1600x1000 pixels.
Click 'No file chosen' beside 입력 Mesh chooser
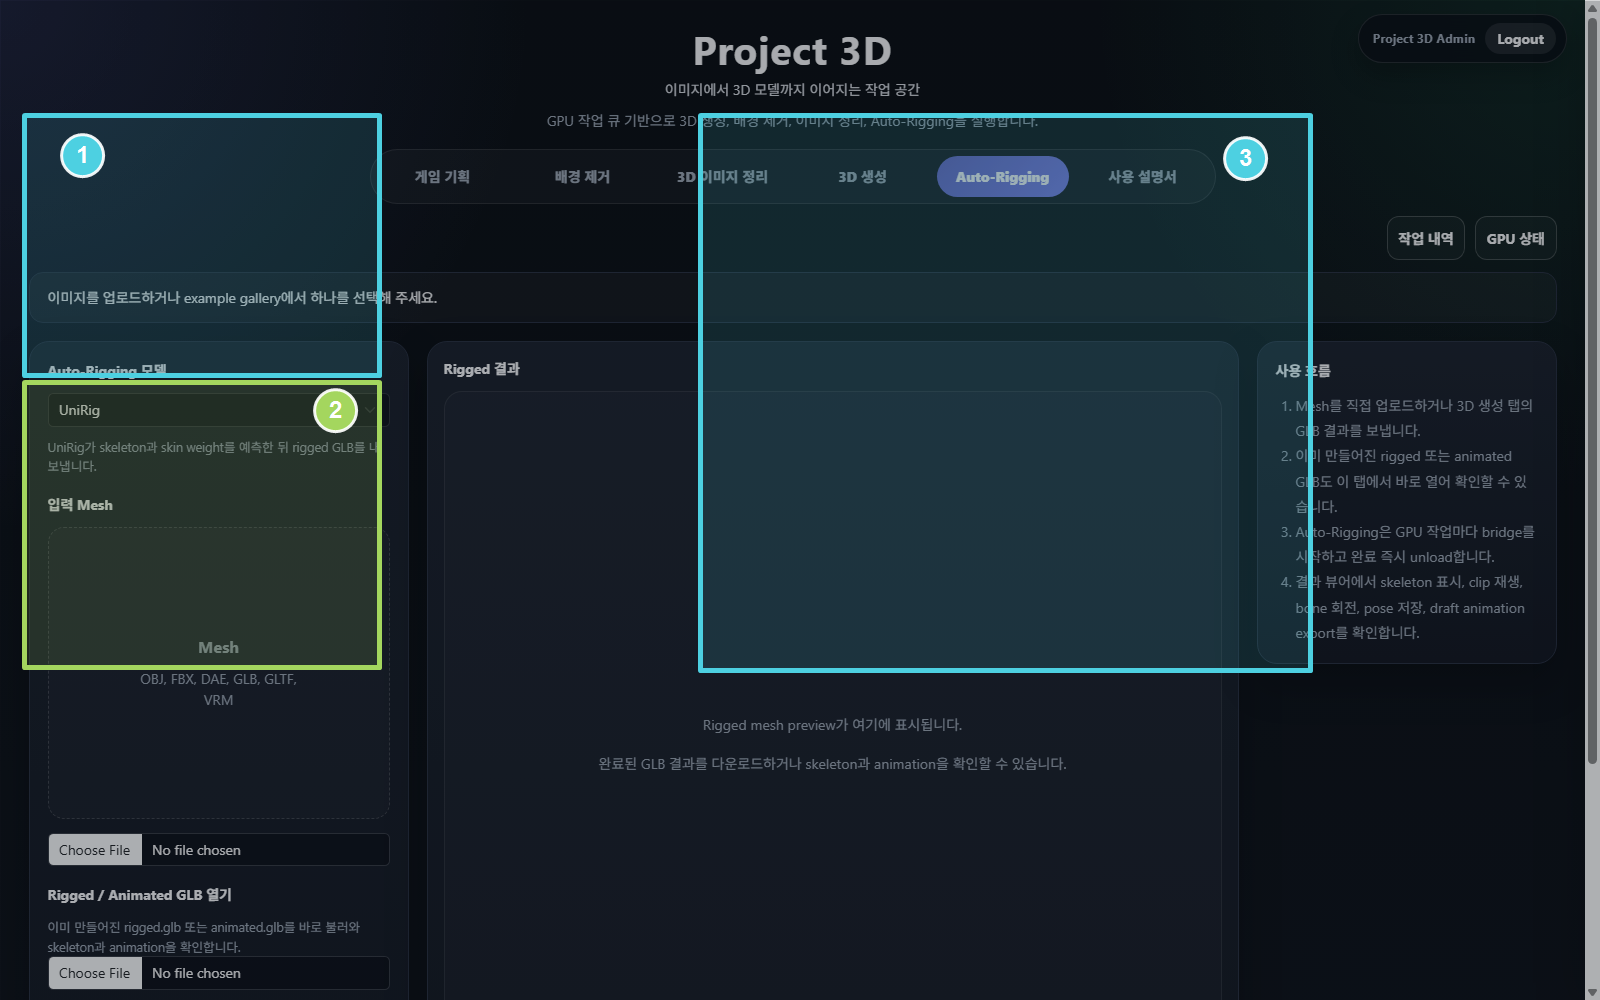coord(196,850)
